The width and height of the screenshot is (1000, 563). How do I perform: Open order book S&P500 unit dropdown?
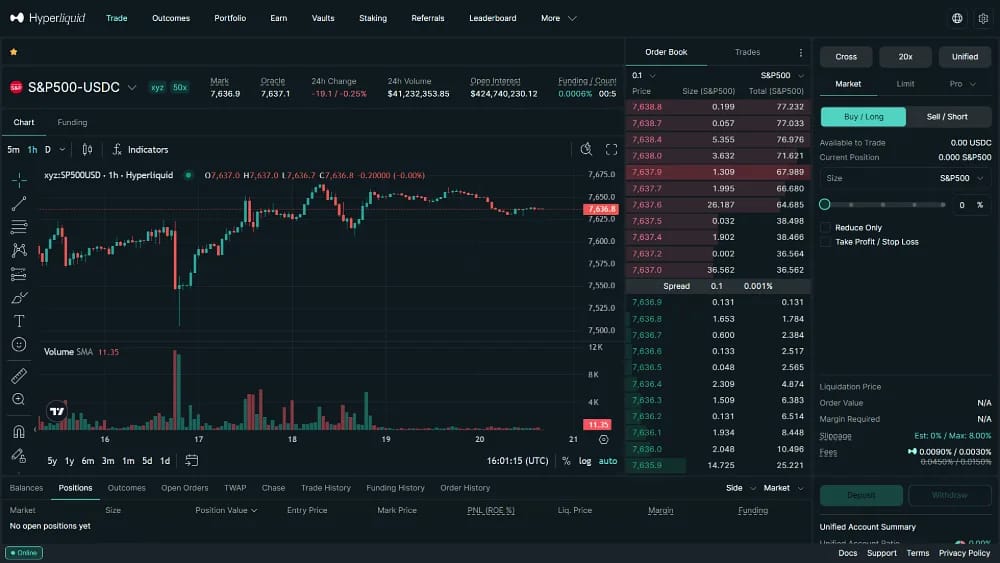point(782,75)
